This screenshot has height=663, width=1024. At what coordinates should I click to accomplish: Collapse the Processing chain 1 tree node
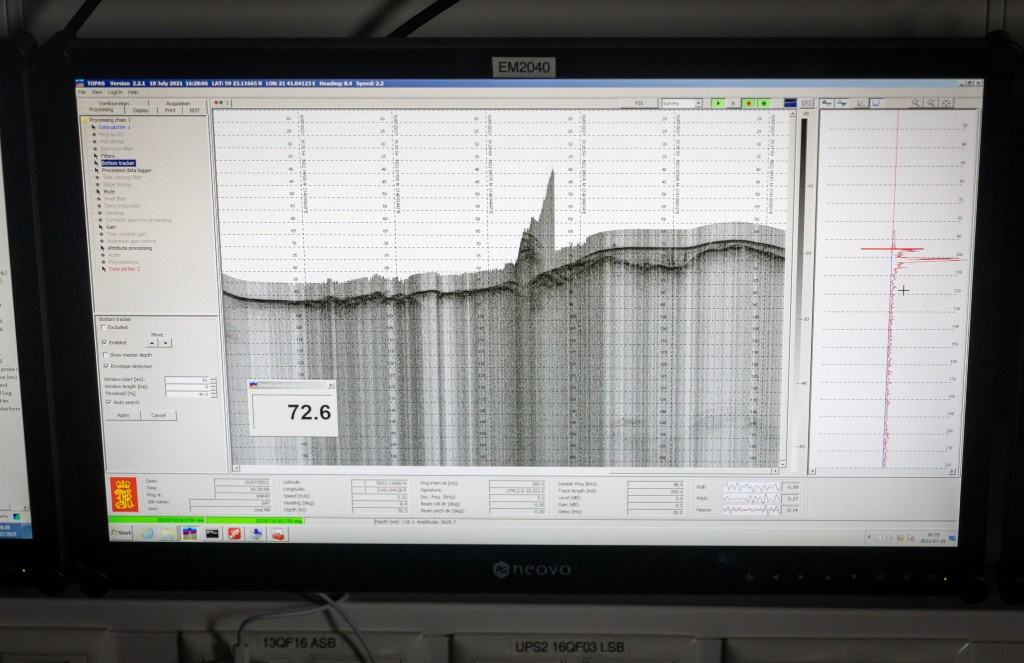(x=84, y=120)
